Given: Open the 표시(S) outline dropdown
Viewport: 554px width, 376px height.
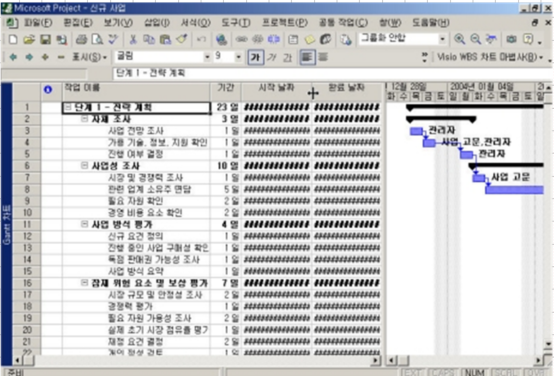Looking at the screenshot, I should [x=89, y=57].
